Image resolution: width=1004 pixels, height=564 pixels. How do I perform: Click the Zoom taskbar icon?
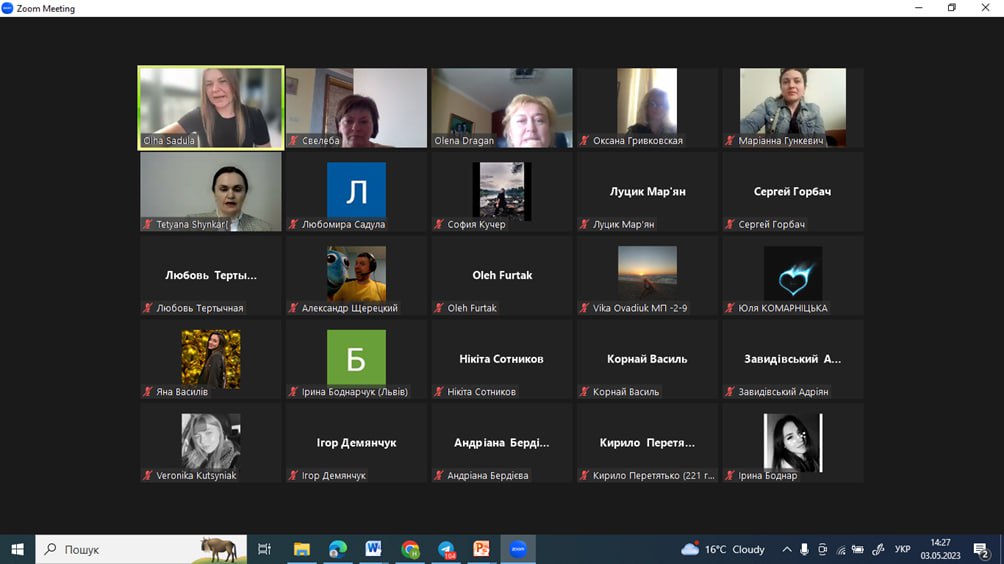(x=517, y=549)
